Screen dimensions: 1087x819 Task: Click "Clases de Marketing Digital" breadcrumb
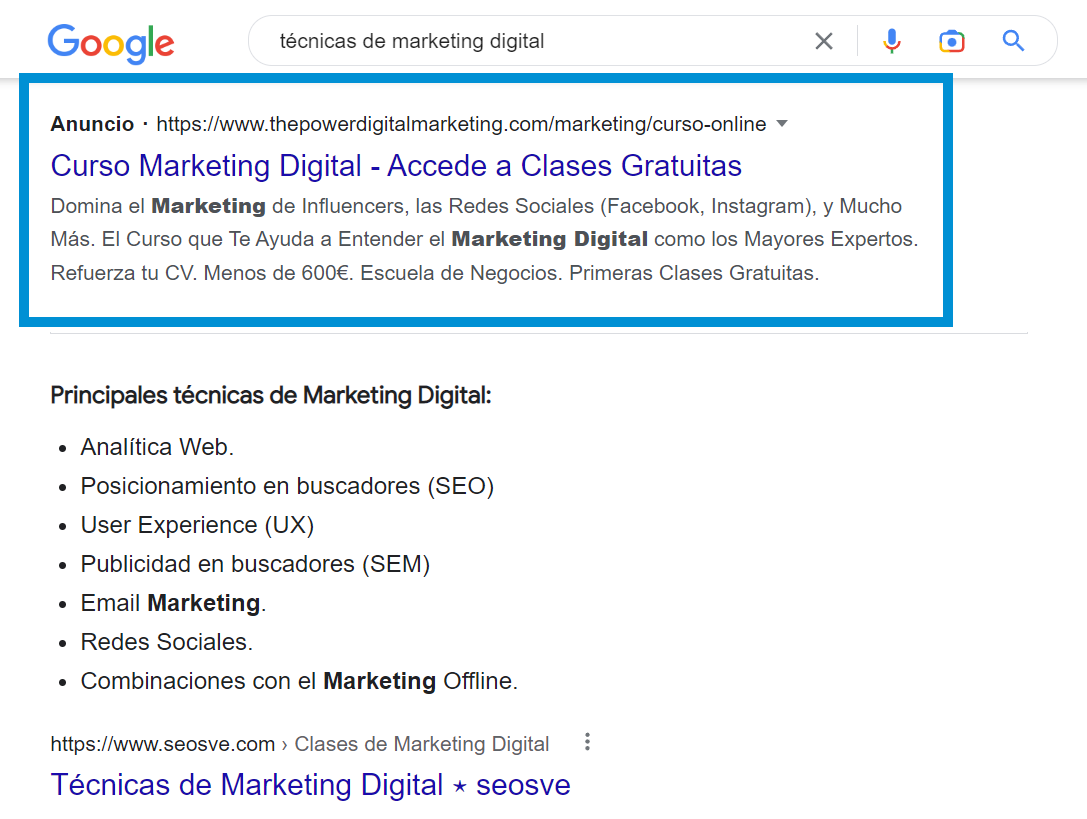[422, 744]
